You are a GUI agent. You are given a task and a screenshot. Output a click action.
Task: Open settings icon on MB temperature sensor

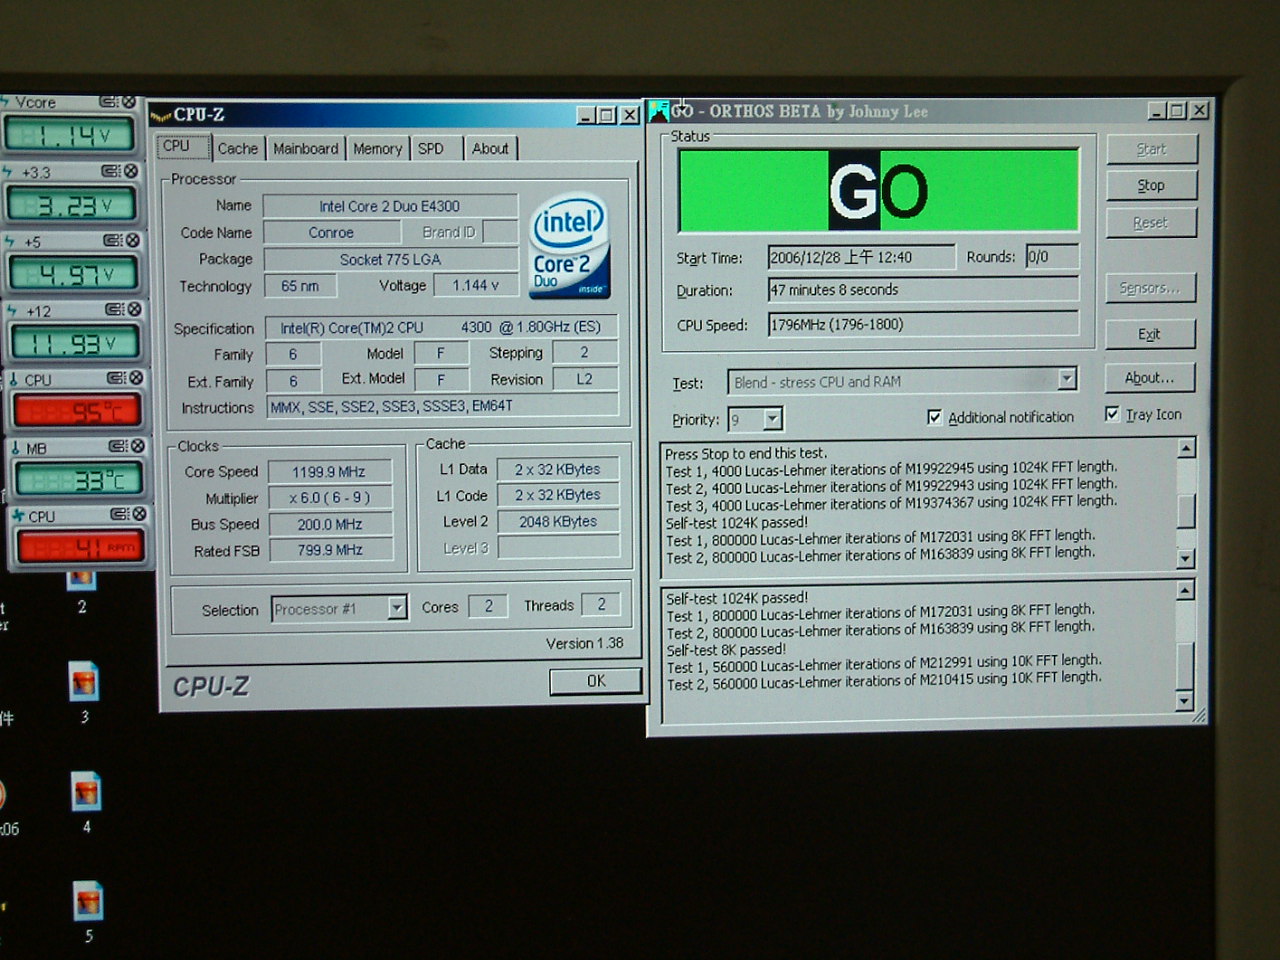(119, 446)
